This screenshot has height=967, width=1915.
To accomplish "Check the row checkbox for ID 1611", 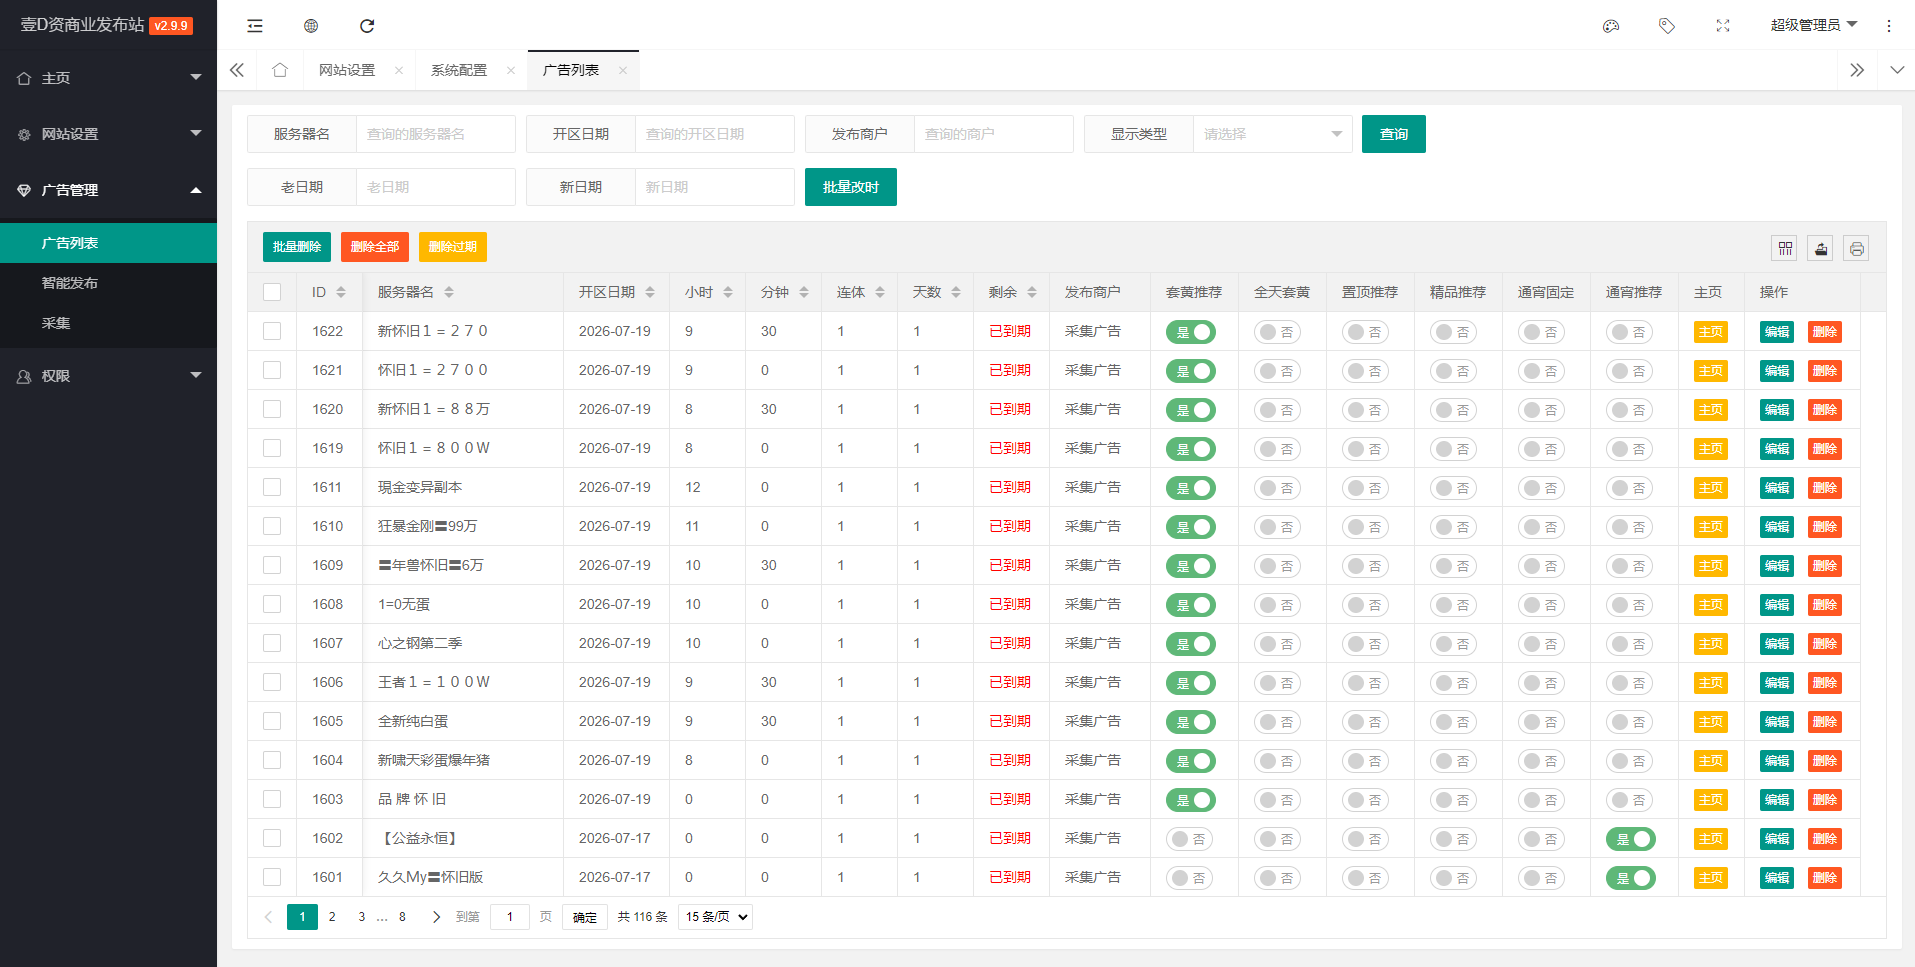I will tap(272, 487).
